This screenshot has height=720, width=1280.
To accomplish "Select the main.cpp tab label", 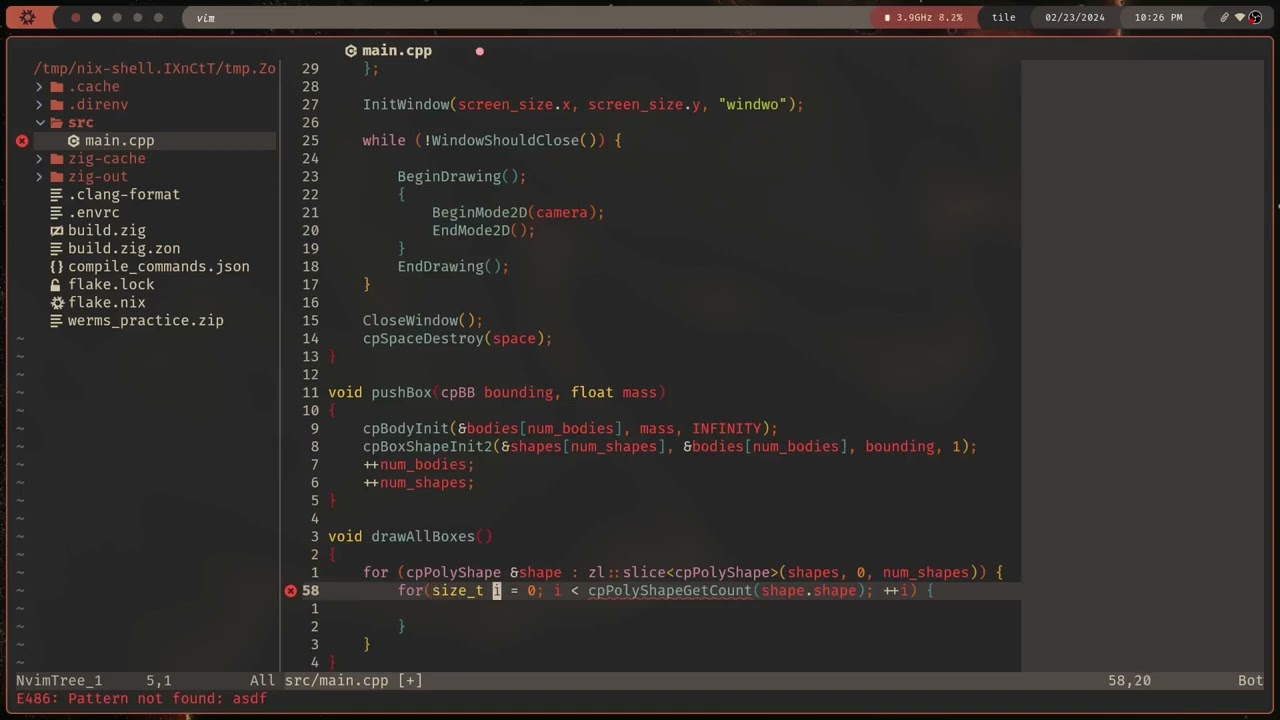I will 397,51.
